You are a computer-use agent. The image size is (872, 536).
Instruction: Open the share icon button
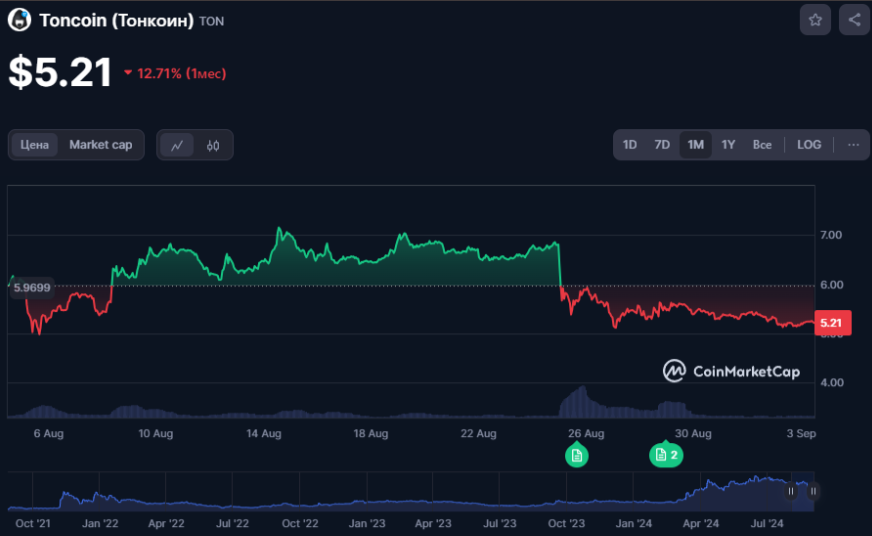(855, 20)
